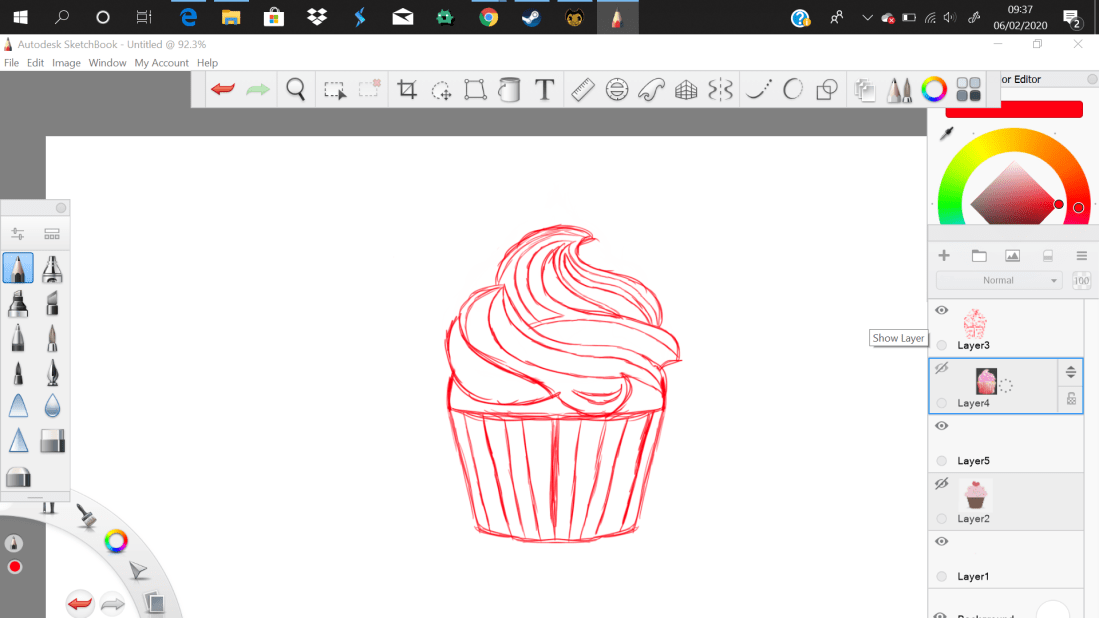Toggle visibility of Layer5
Screen dimensions: 1099x618
(x=941, y=426)
